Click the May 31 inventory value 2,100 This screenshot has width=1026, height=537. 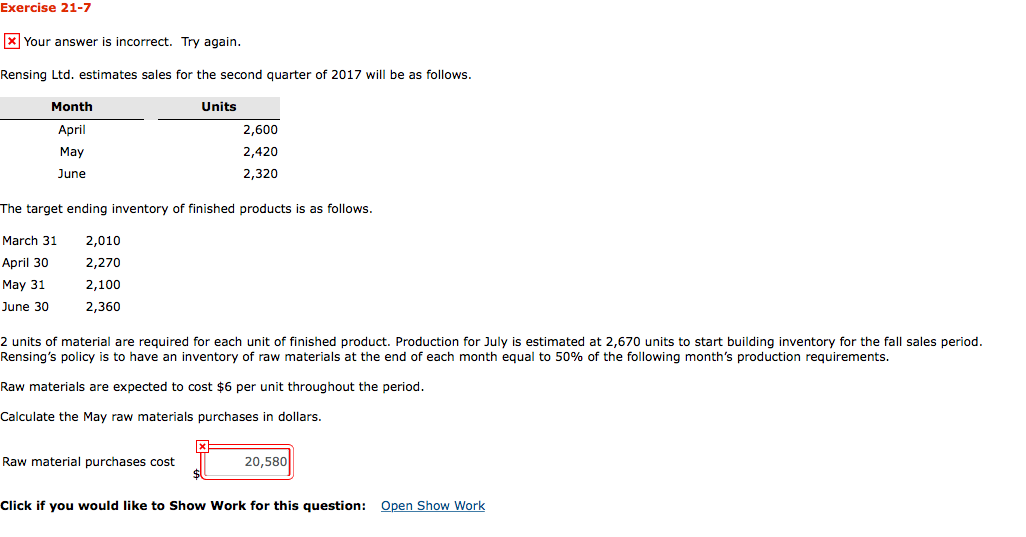(103, 285)
